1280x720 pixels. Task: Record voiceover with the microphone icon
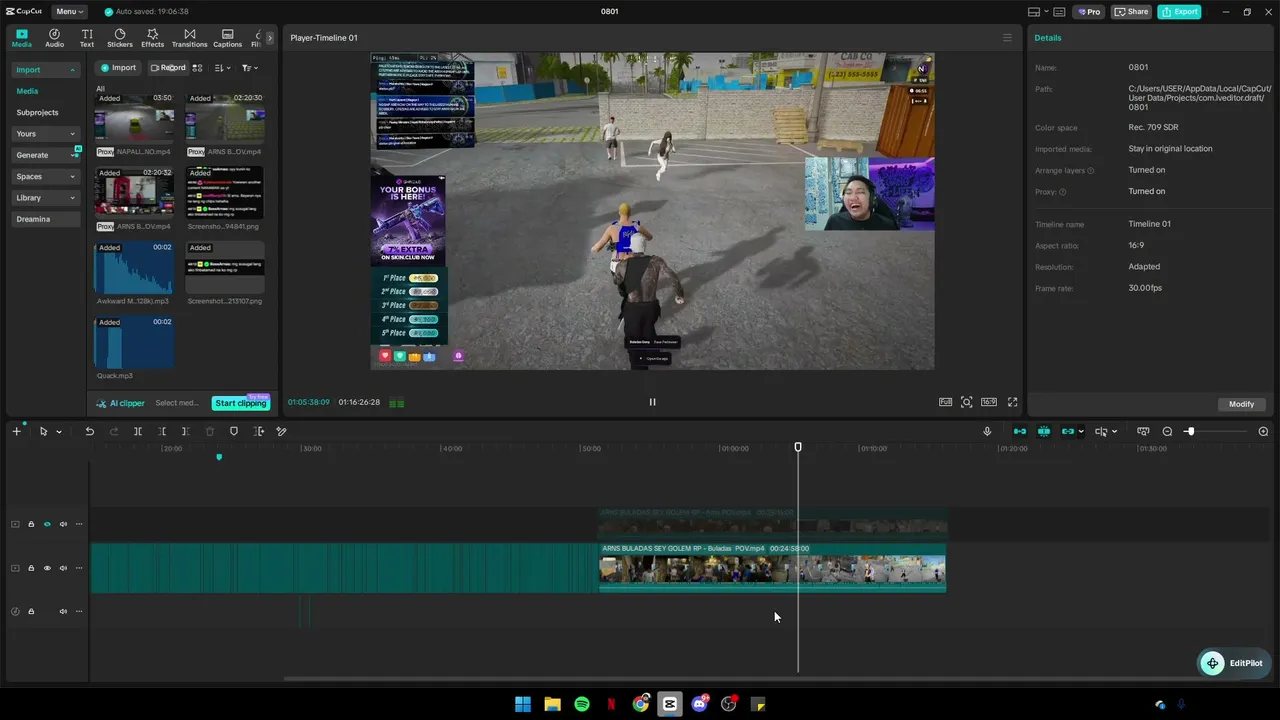987,431
